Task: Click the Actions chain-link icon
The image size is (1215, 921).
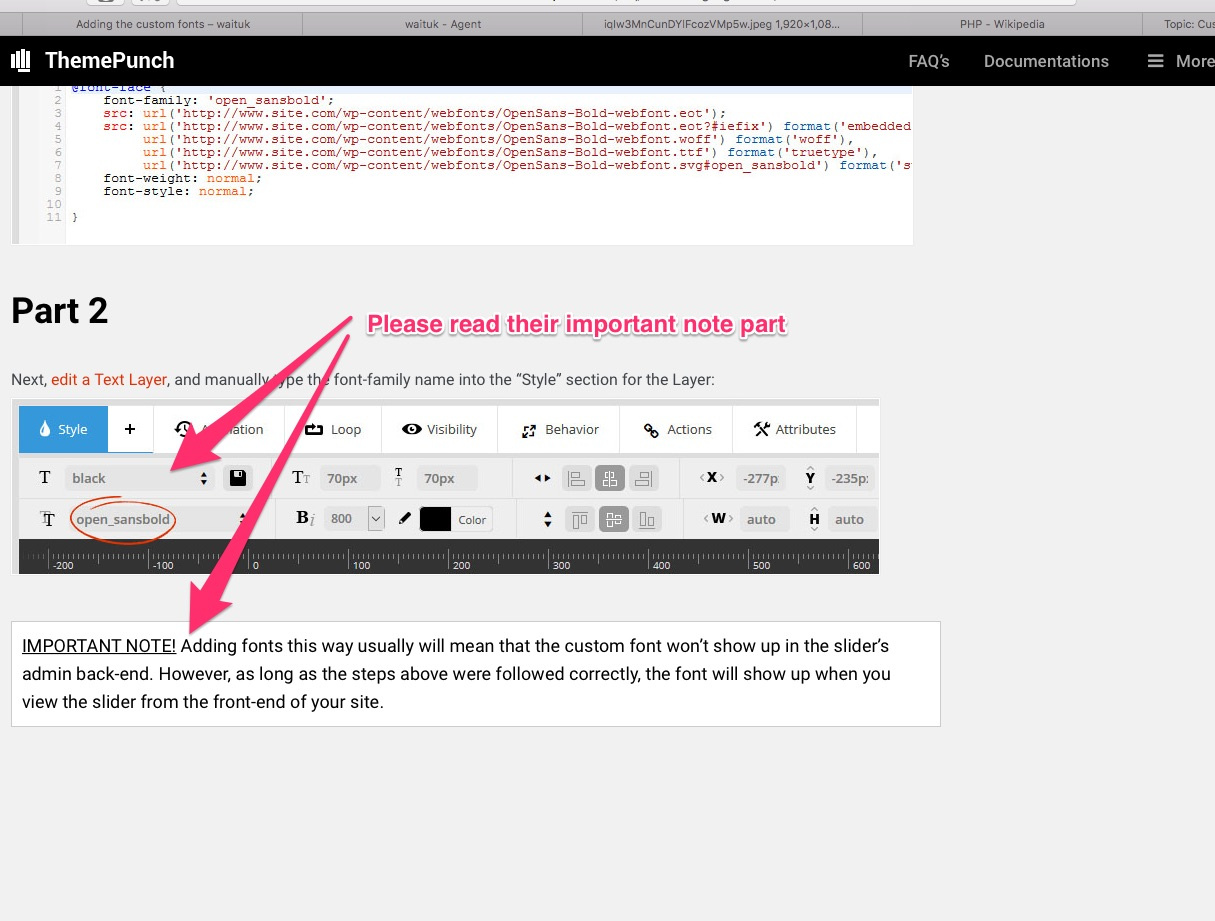Action: [650, 430]
